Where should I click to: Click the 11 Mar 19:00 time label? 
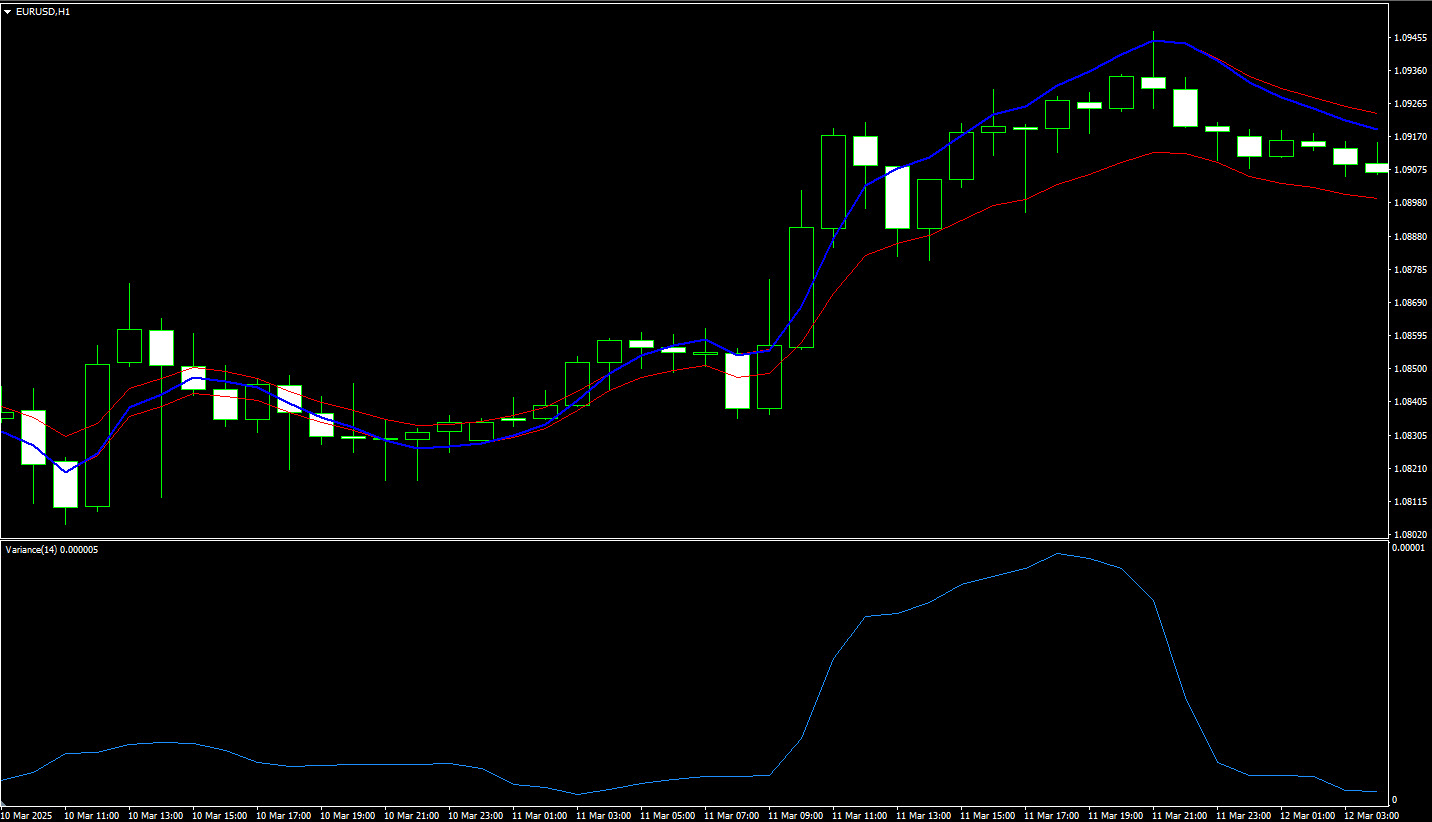click(x=1116, y=816)
